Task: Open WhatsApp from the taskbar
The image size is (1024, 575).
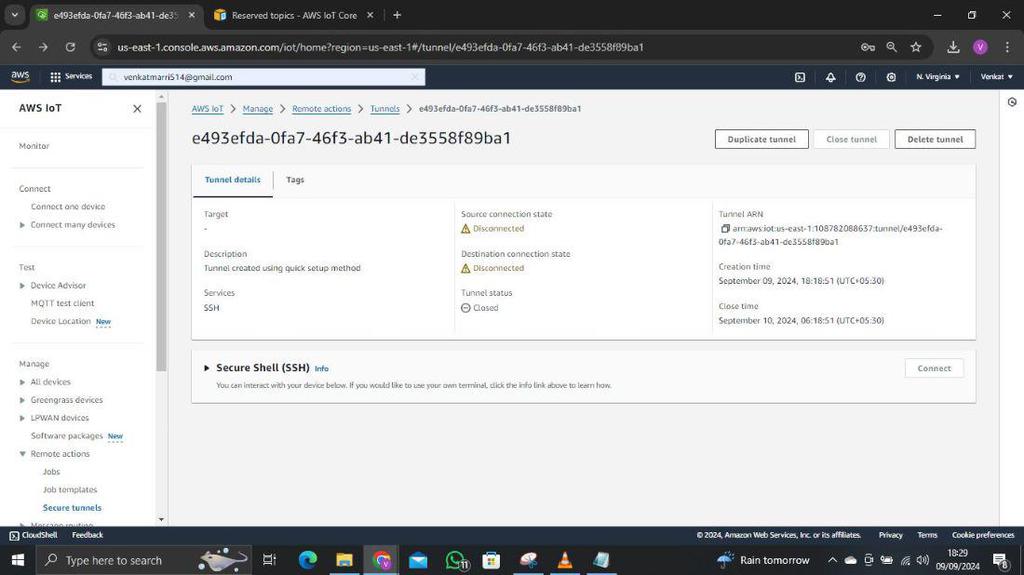Action: tap(455, 560)
